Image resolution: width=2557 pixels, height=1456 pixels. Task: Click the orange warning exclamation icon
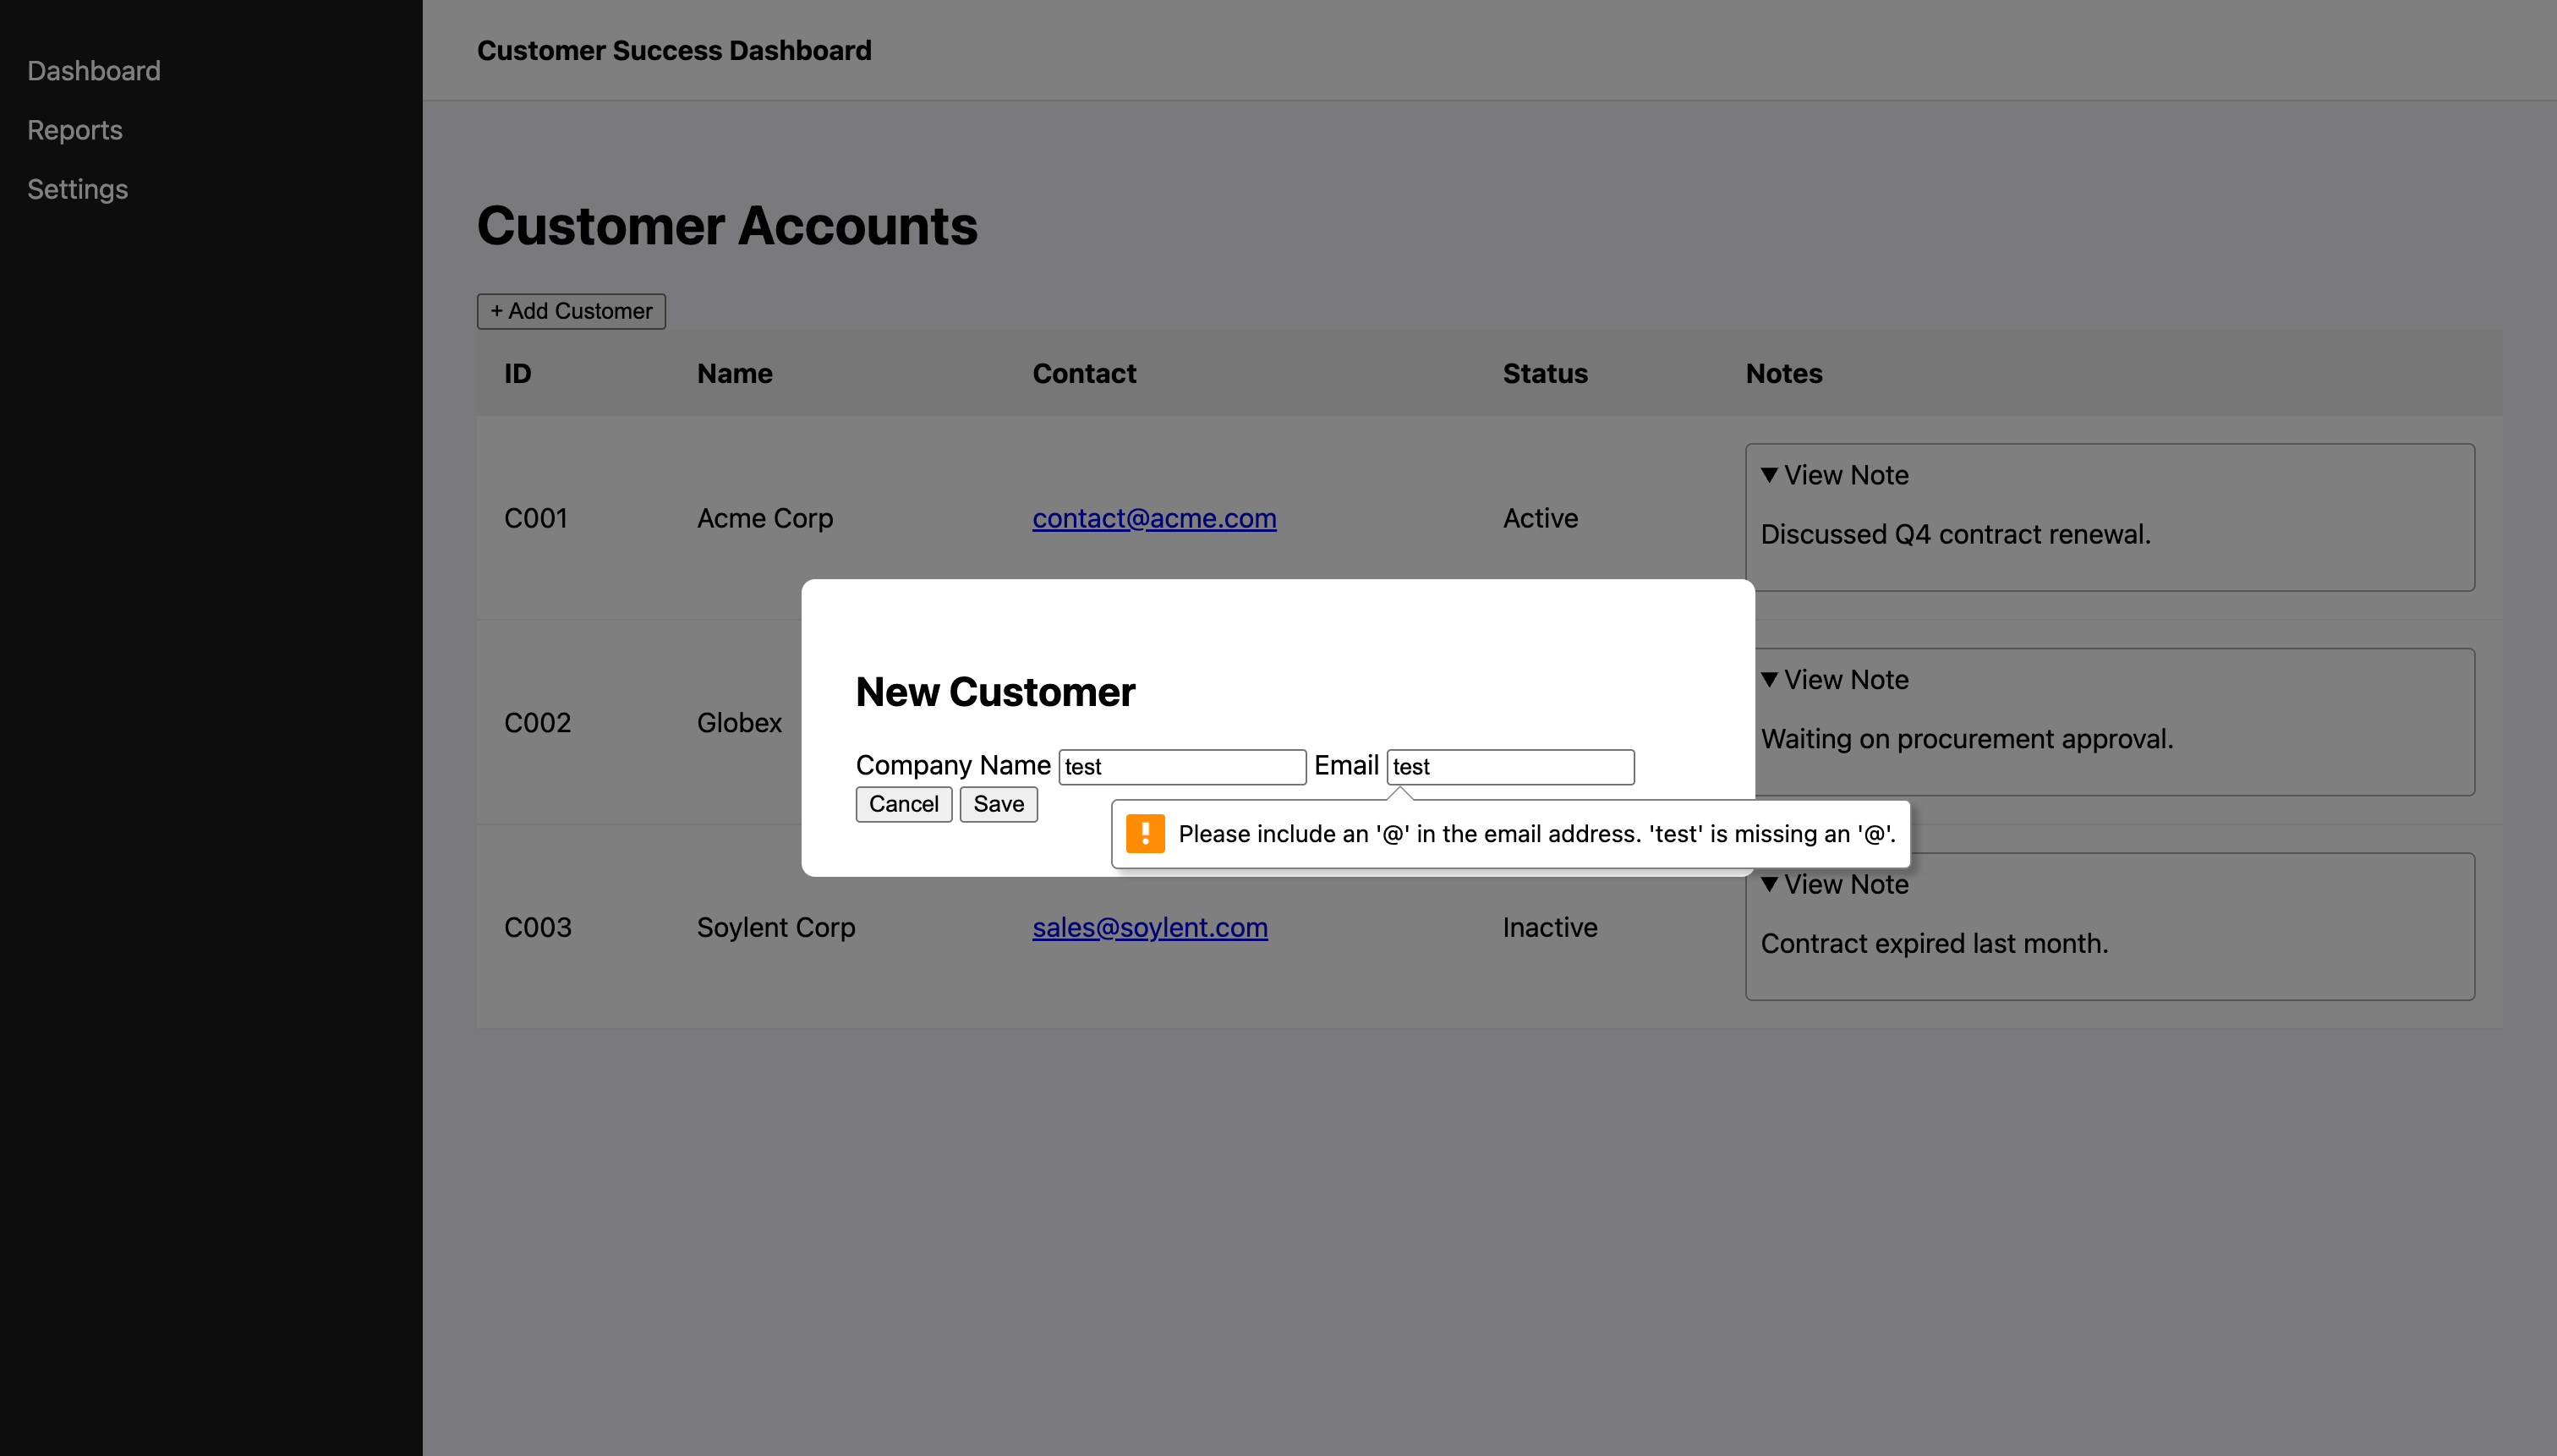point(1145,833)
